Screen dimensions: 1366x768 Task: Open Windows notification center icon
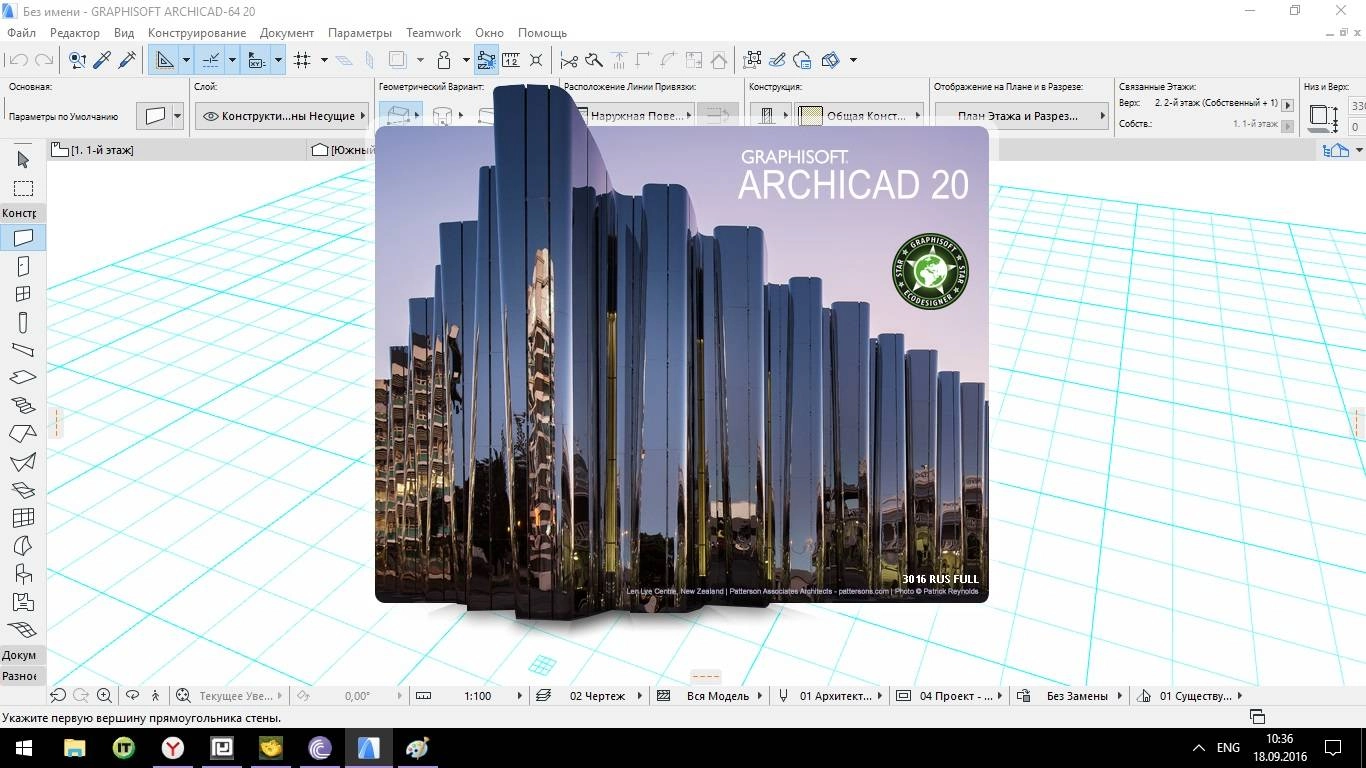tap(1333, 747)
